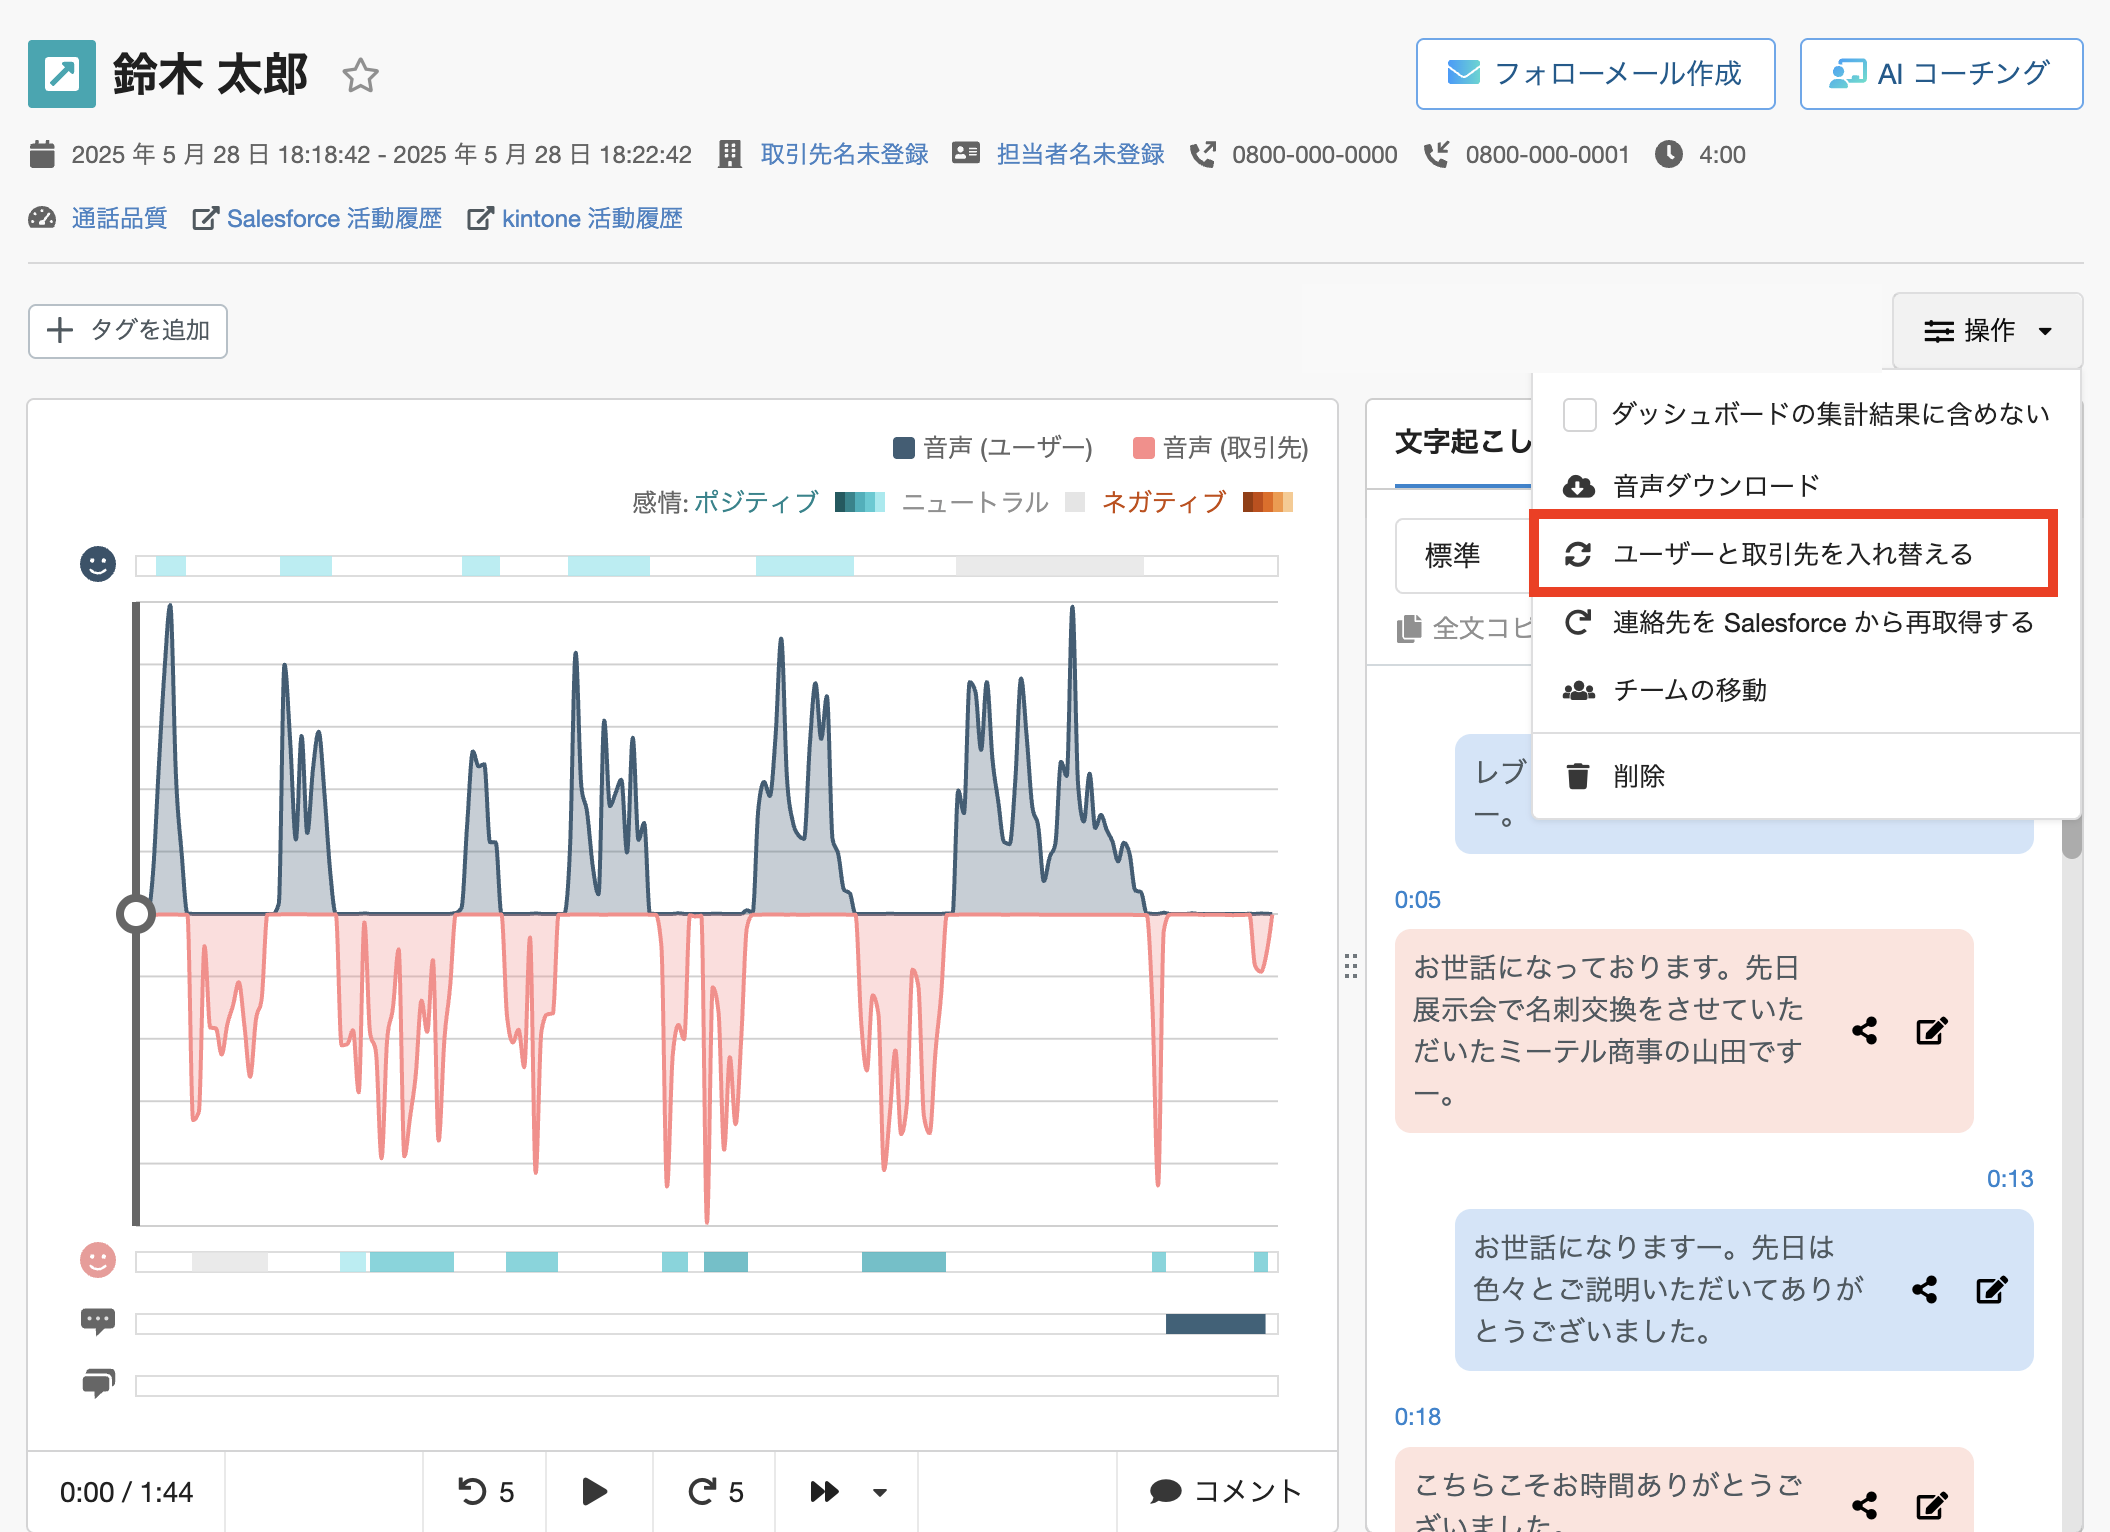This screenshot has width=2110, height=1532.
Task: Open the teal call-detail icon beside the name
Action: click(x=62, y=74)
